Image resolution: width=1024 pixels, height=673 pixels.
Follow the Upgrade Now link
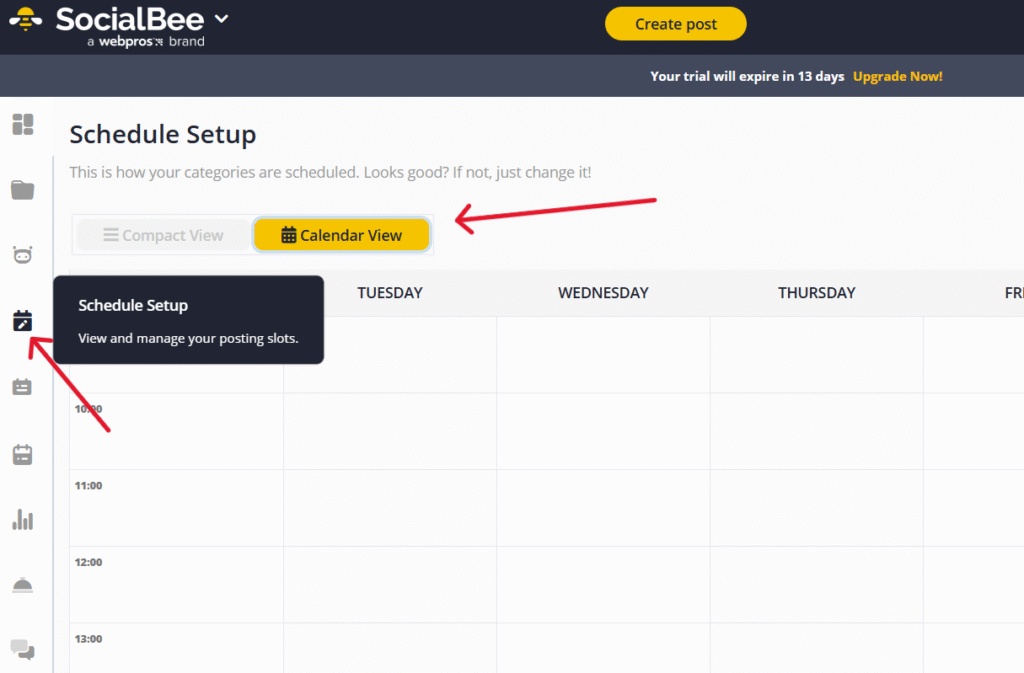click(x=897, y=76)
